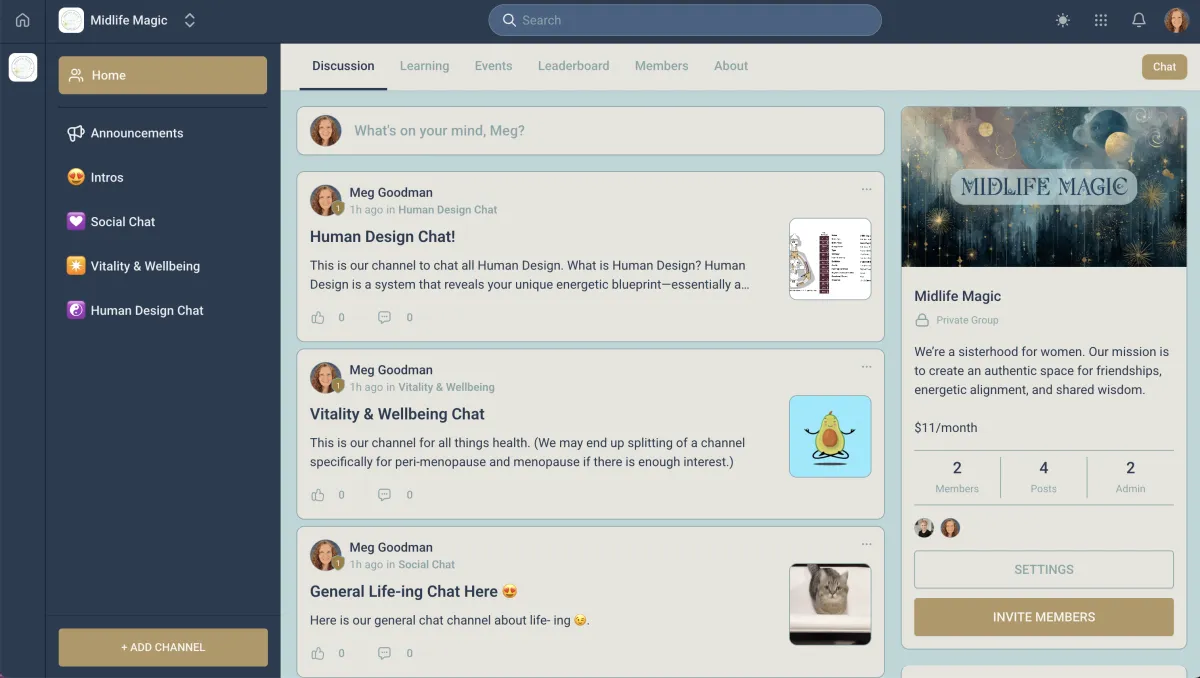
Task: Click the Midlife Magic logo in header
Action: [71, 20]
